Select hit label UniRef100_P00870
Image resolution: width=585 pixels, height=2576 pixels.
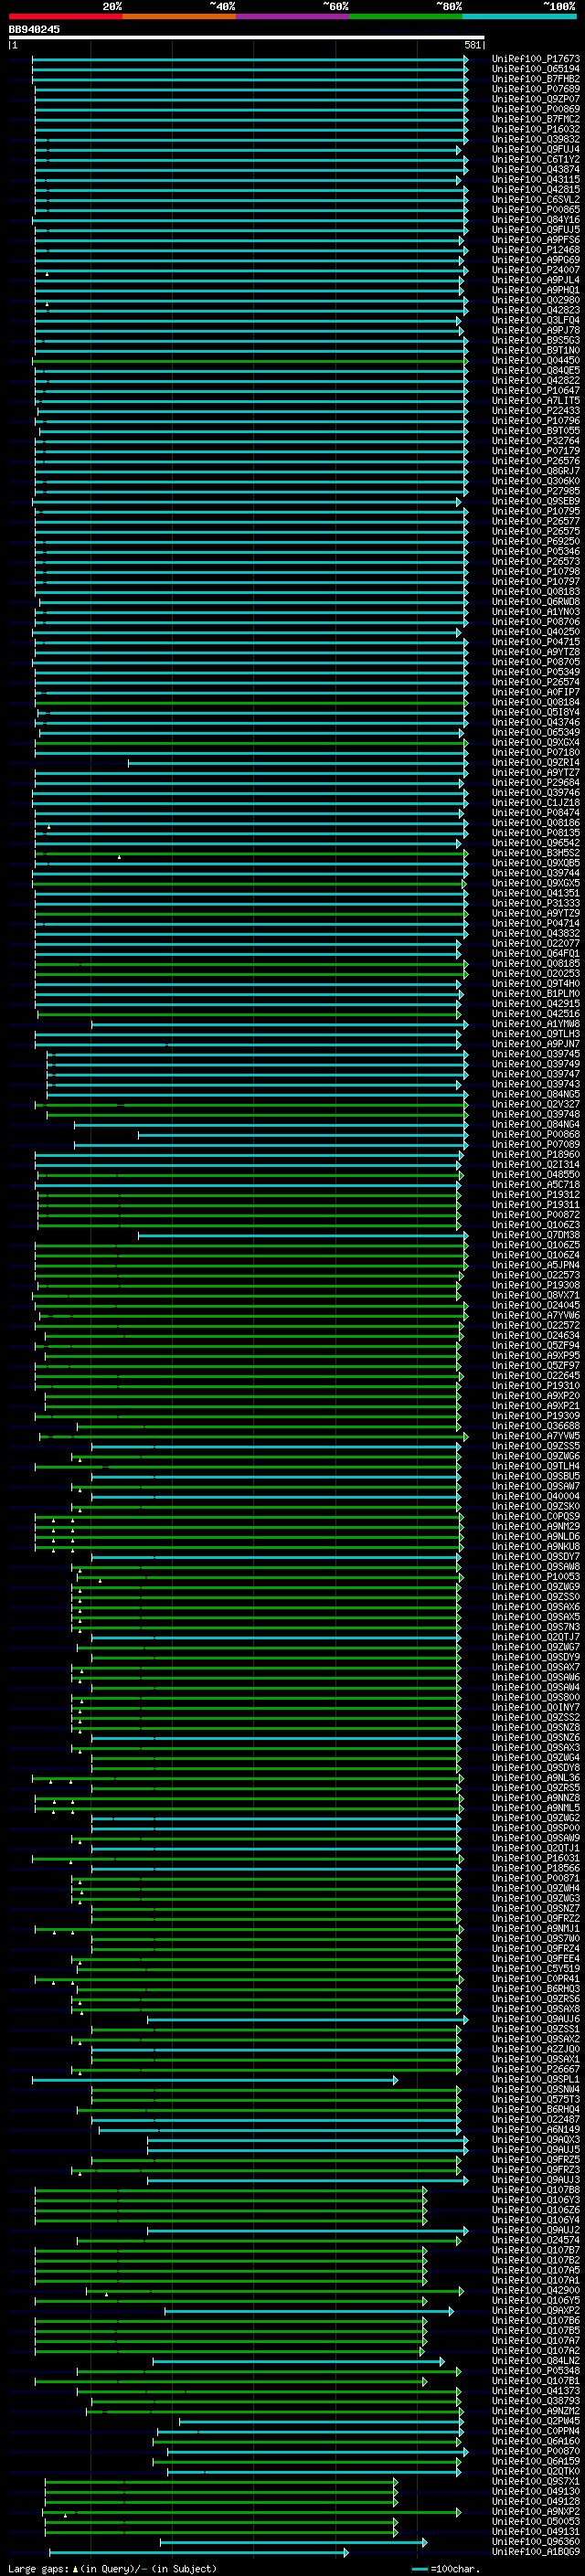(536, 2452)
